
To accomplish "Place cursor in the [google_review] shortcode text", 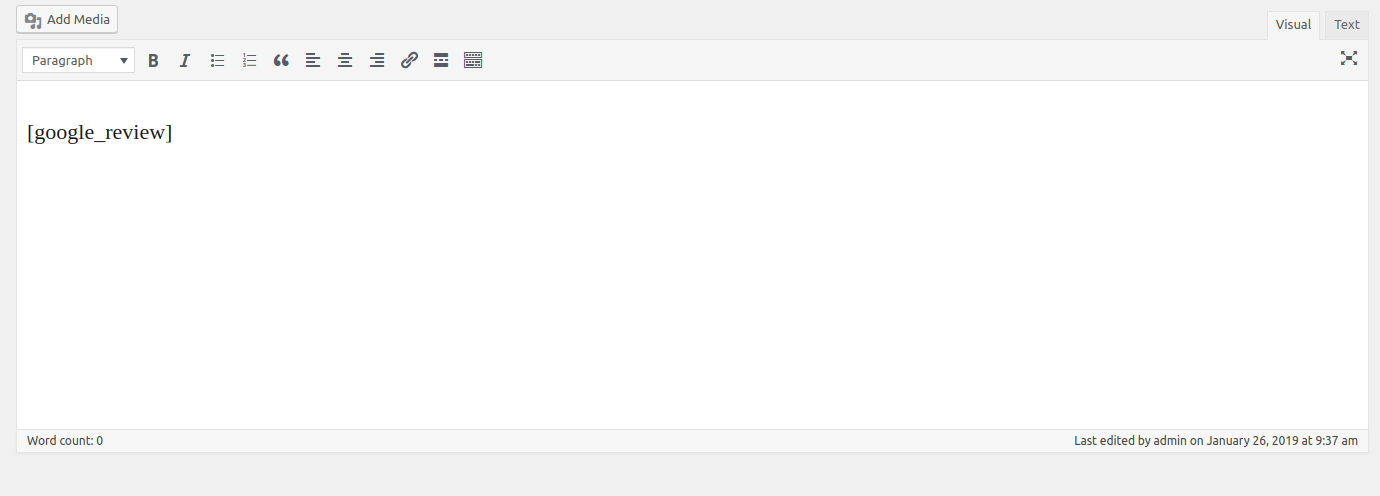I will click(100, 133).
